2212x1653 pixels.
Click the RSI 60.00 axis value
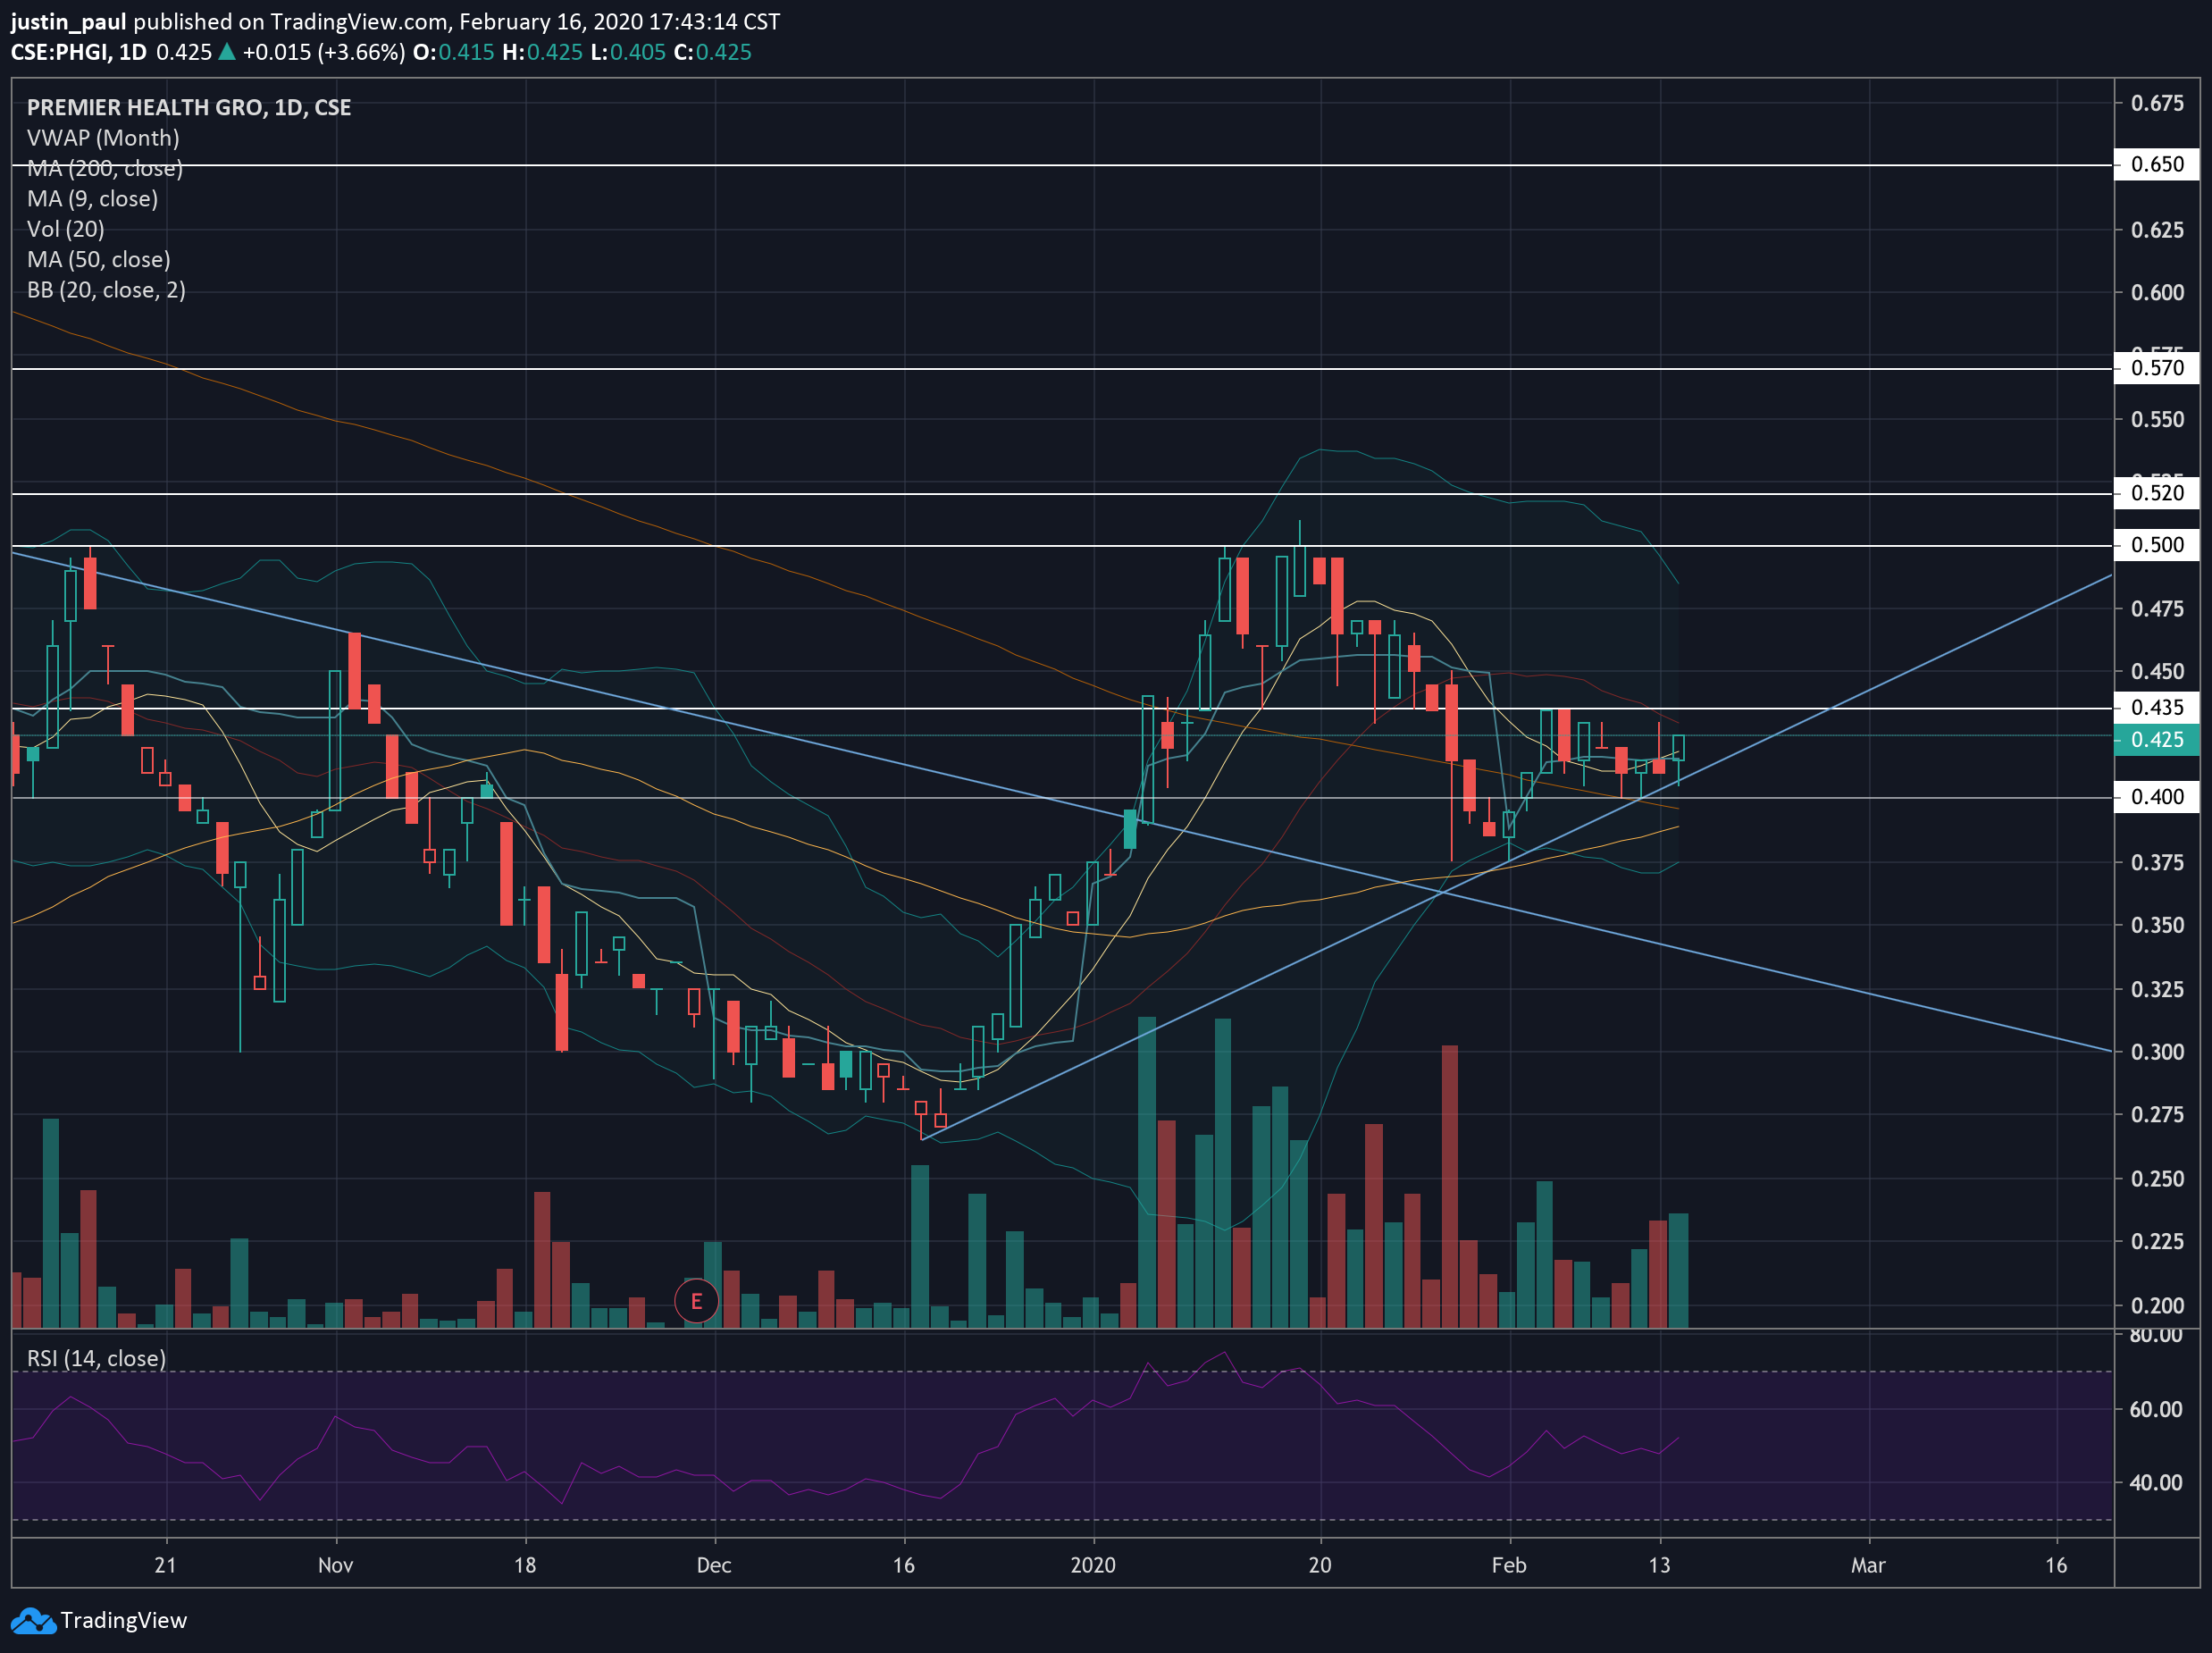(x=2156, y=1409)
